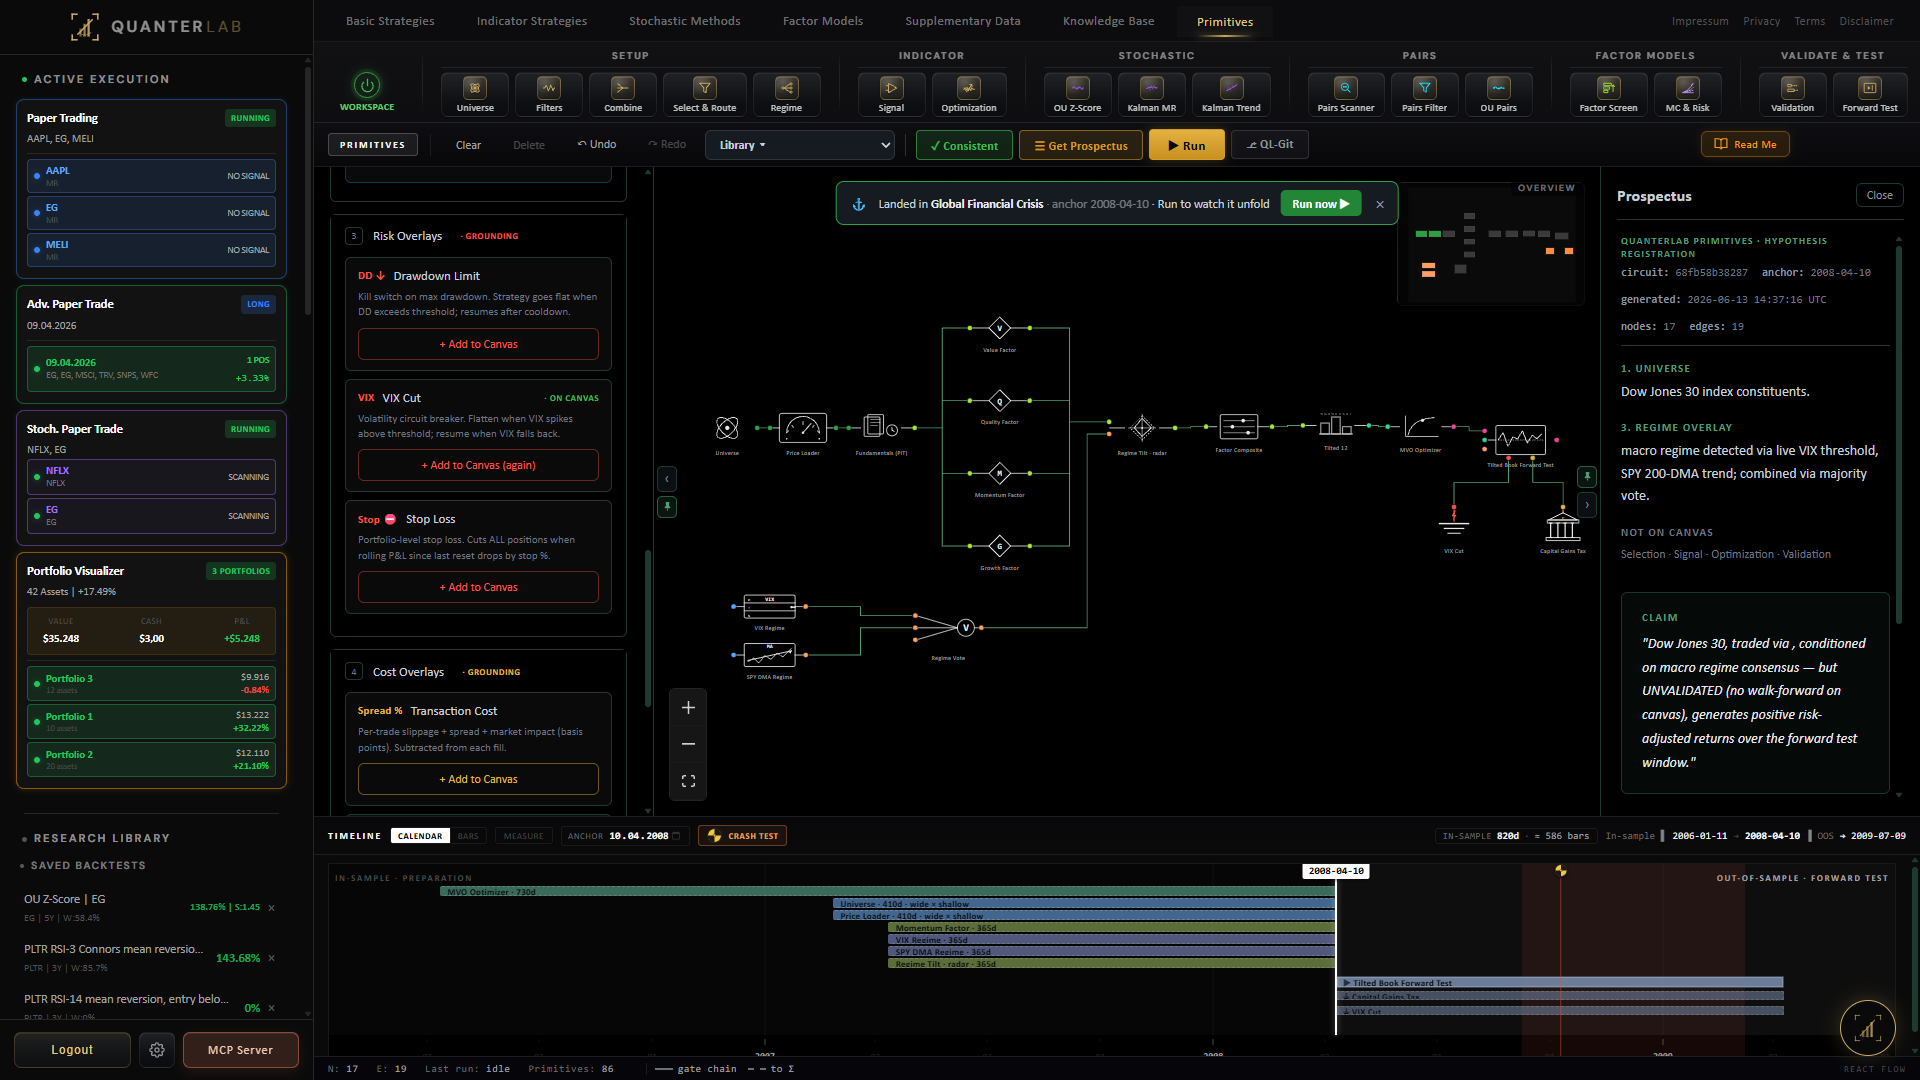Toggle the Consistent check button
The height and width of the screenshot is (1080, 1920).
click(964, 145)
